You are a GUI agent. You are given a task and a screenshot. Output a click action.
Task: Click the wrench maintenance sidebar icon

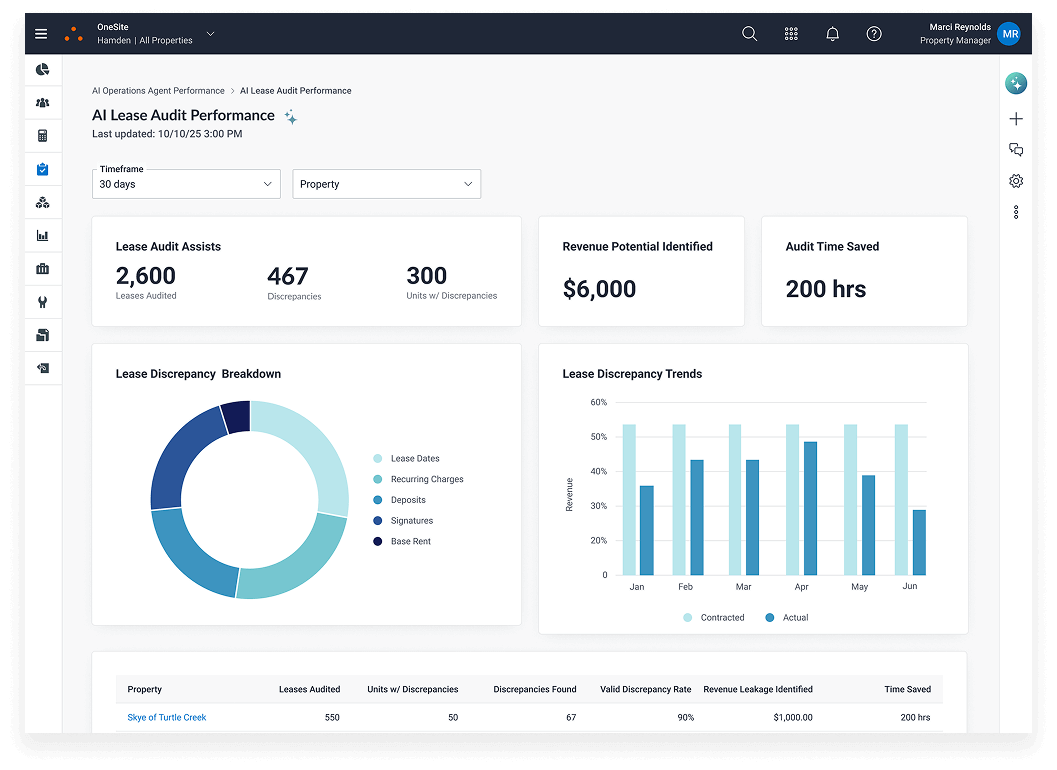pos(42,302)
